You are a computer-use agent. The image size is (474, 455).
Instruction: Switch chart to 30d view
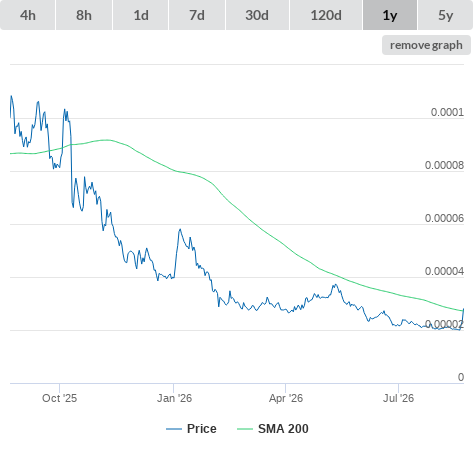257,15
